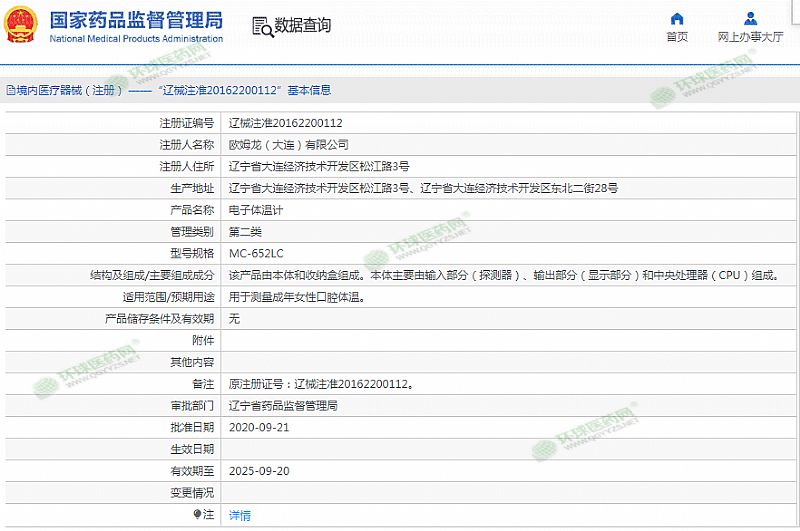Open the 详情 details link

coord(240,515)
